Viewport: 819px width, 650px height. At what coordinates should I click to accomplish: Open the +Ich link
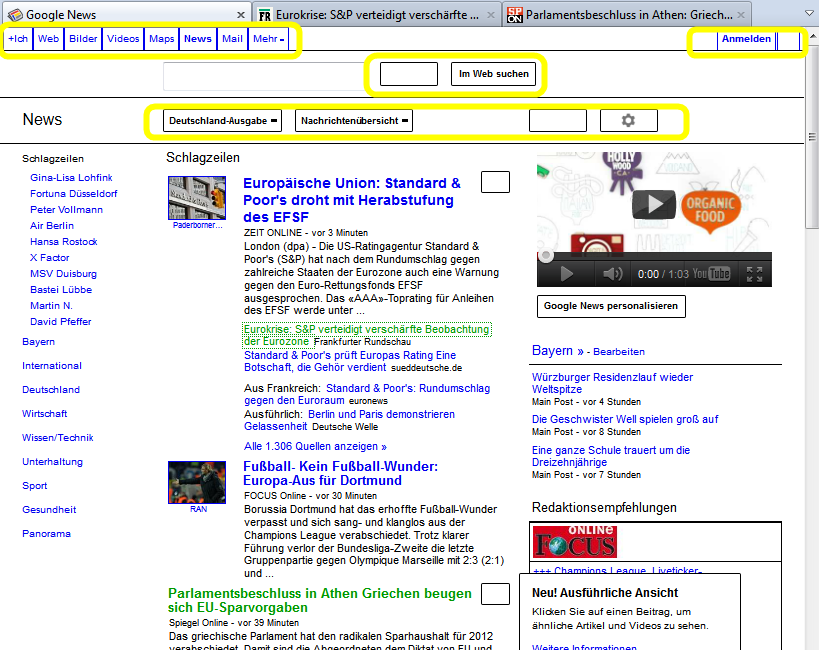pyautogui.click(x=18, y=39)
